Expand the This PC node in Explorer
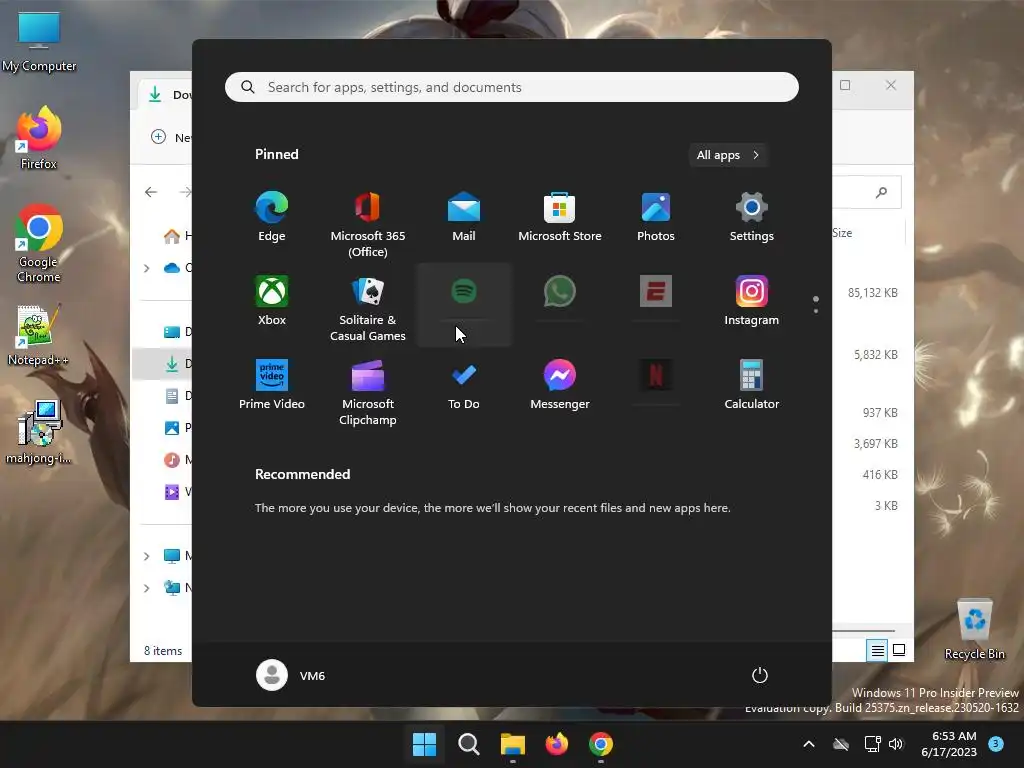 tap(146, 556)
